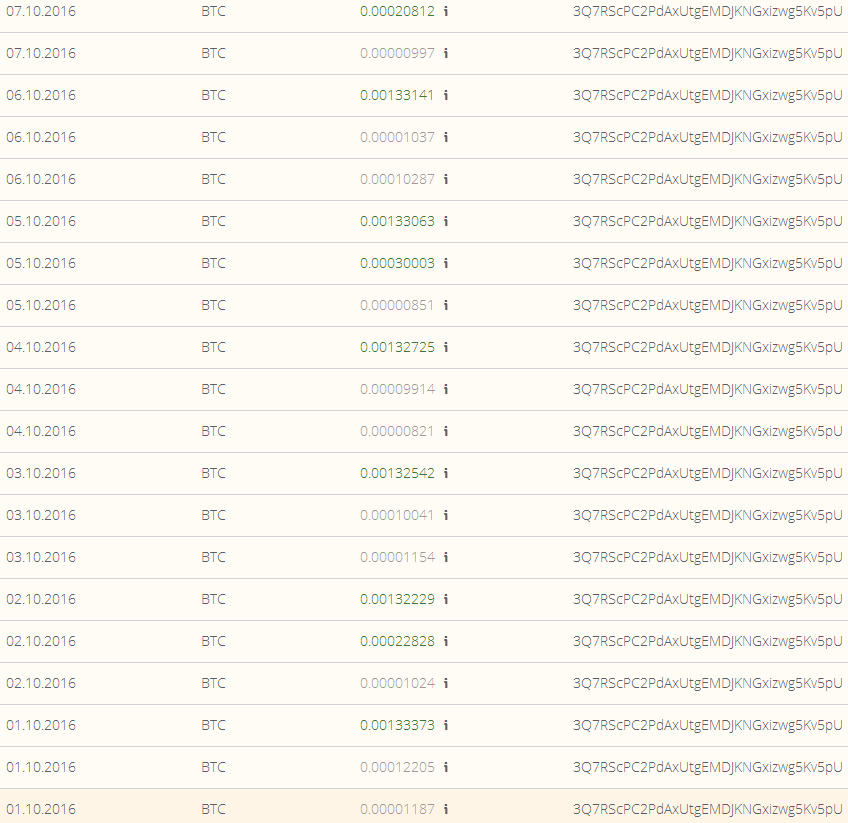The width and height of the screenshot is (848, 823).
Task: Click date 03.10.2016 in 0.00132542 row
Action: [41, 473]
